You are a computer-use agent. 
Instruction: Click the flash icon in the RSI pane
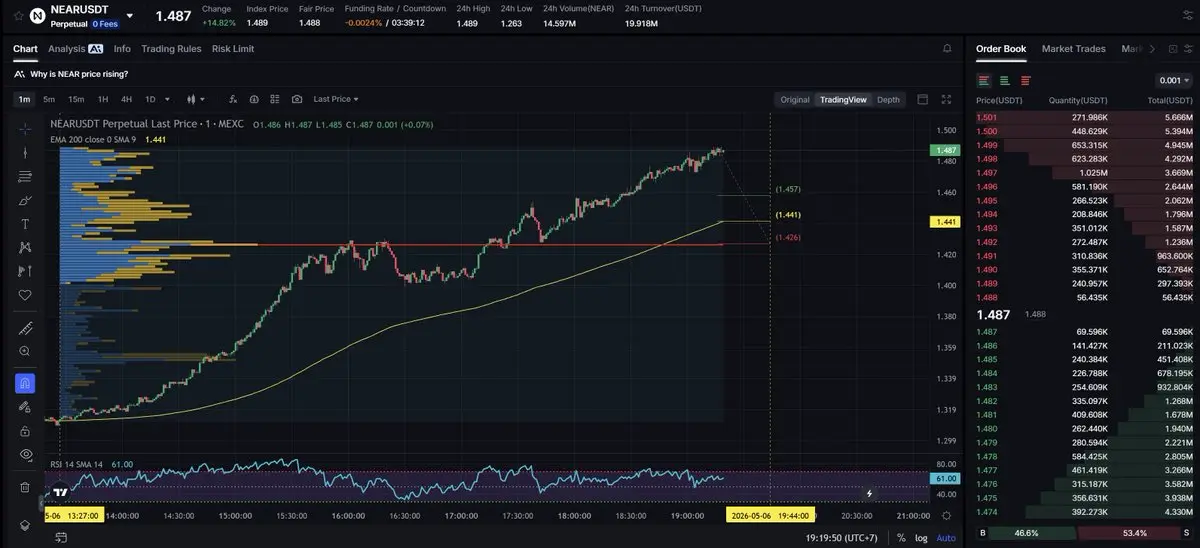(869, 493)
